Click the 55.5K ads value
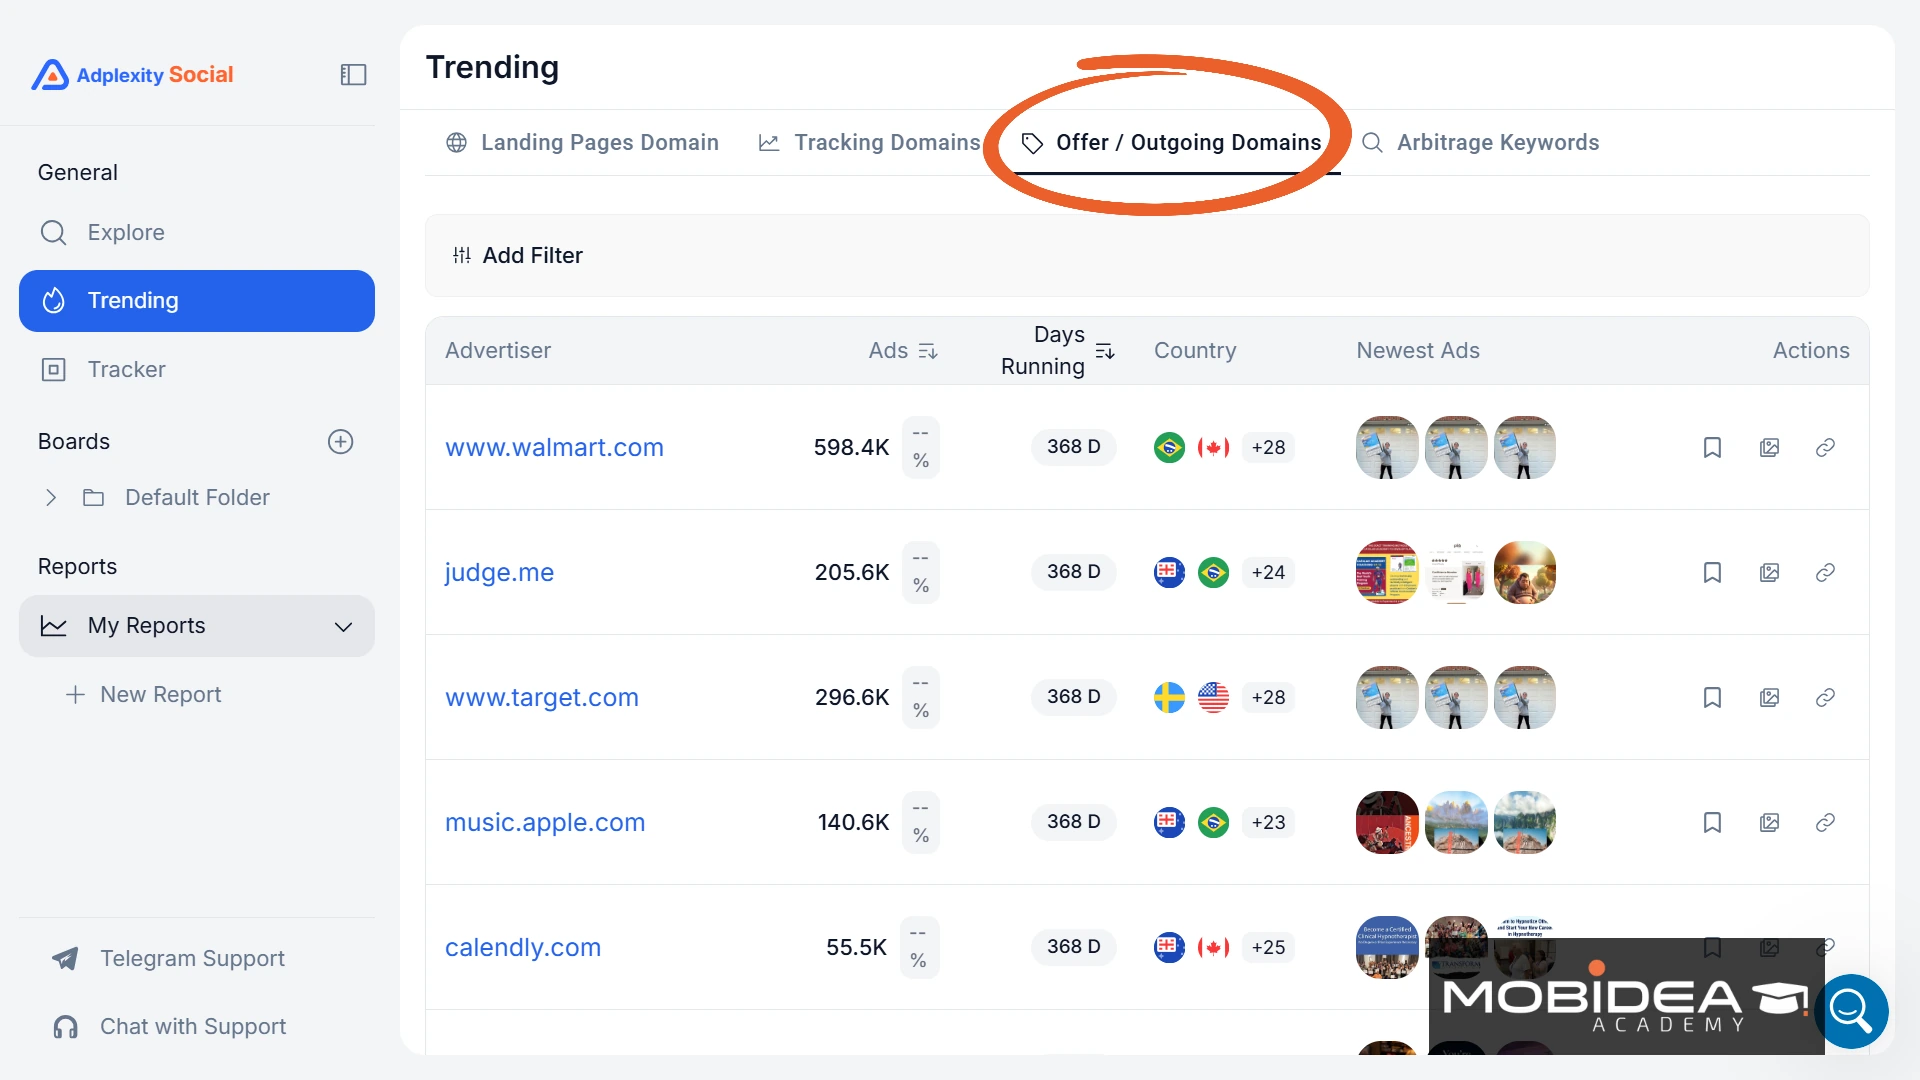Screen dimensions: 1920x1080 point(856,947)
